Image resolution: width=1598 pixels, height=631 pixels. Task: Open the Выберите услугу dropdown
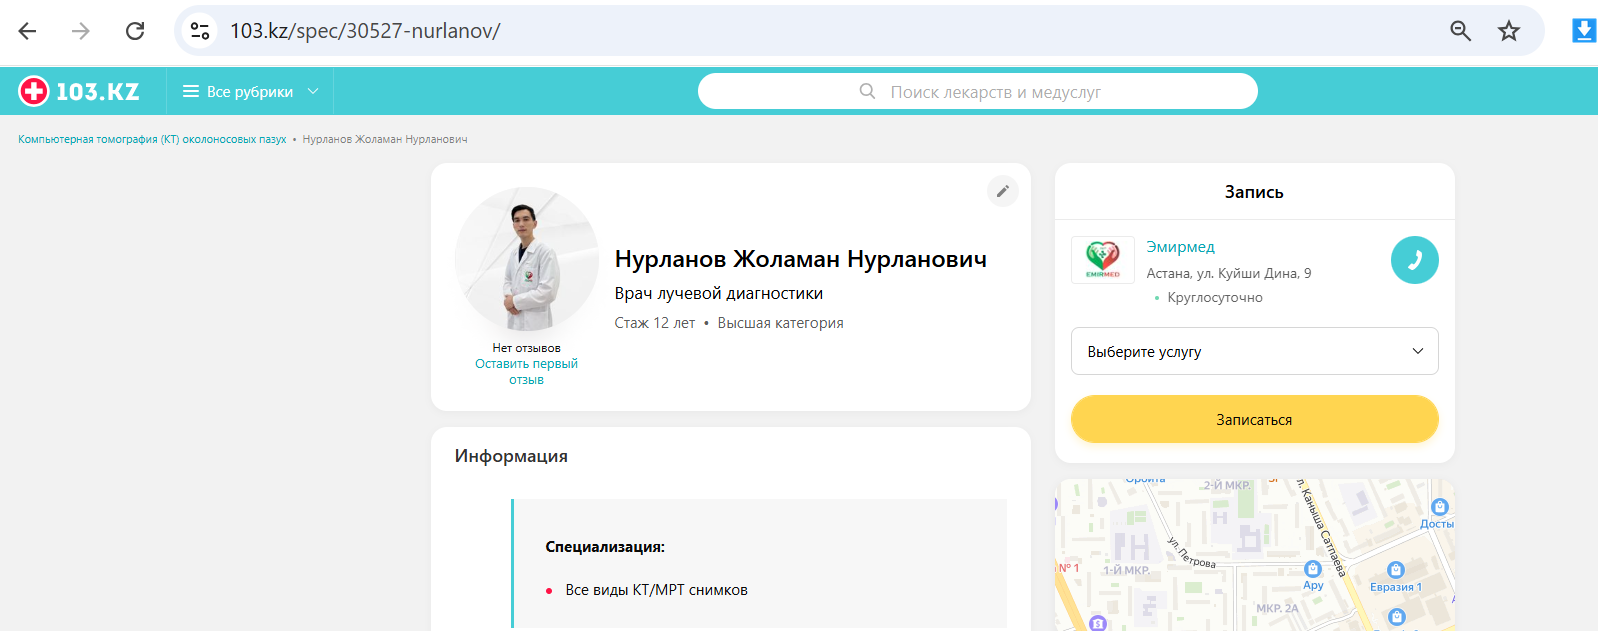click(x=1254, y=351)
